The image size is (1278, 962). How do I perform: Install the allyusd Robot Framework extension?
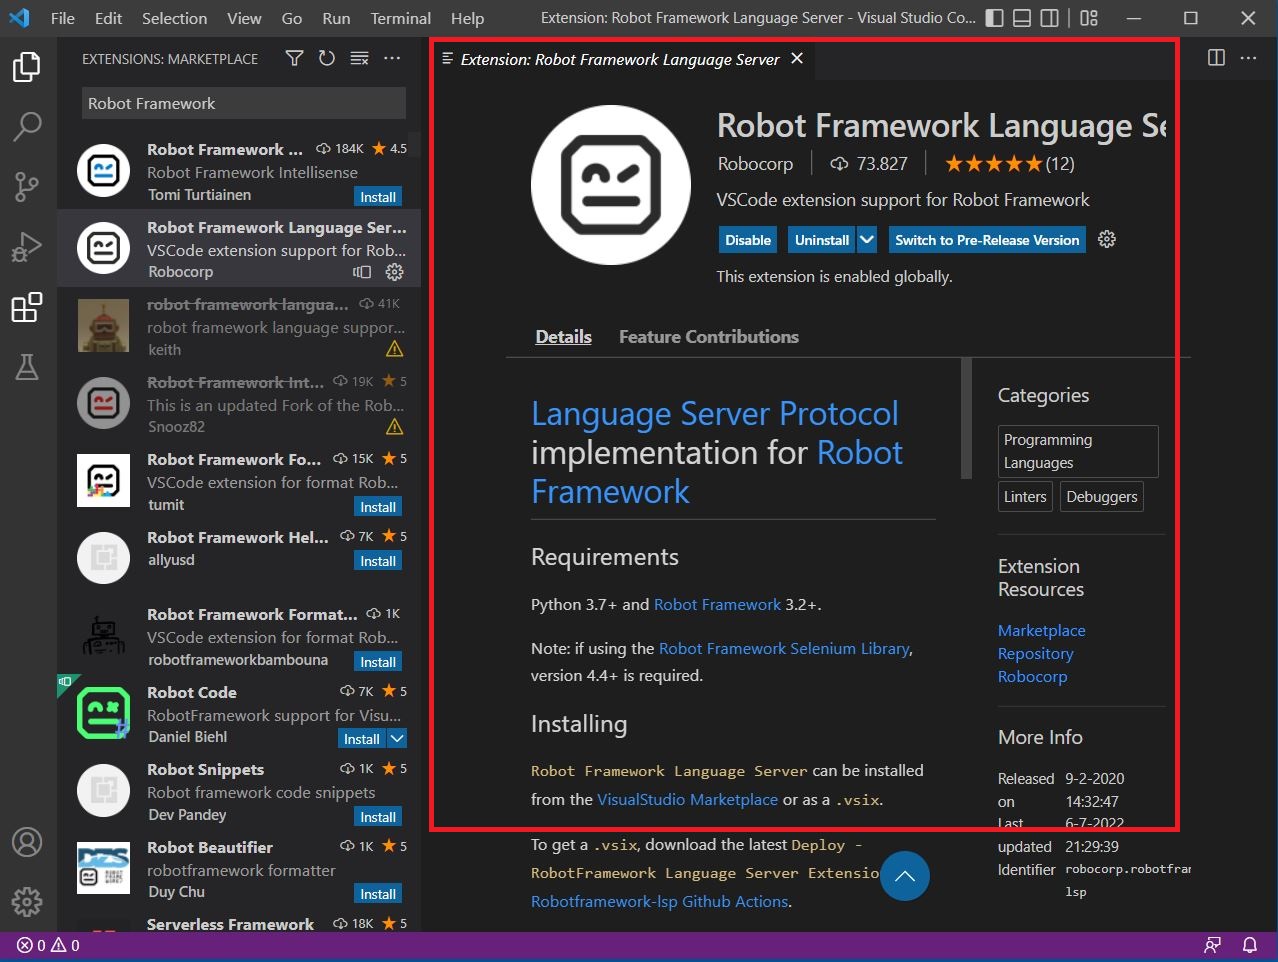(x=378, y=561)
